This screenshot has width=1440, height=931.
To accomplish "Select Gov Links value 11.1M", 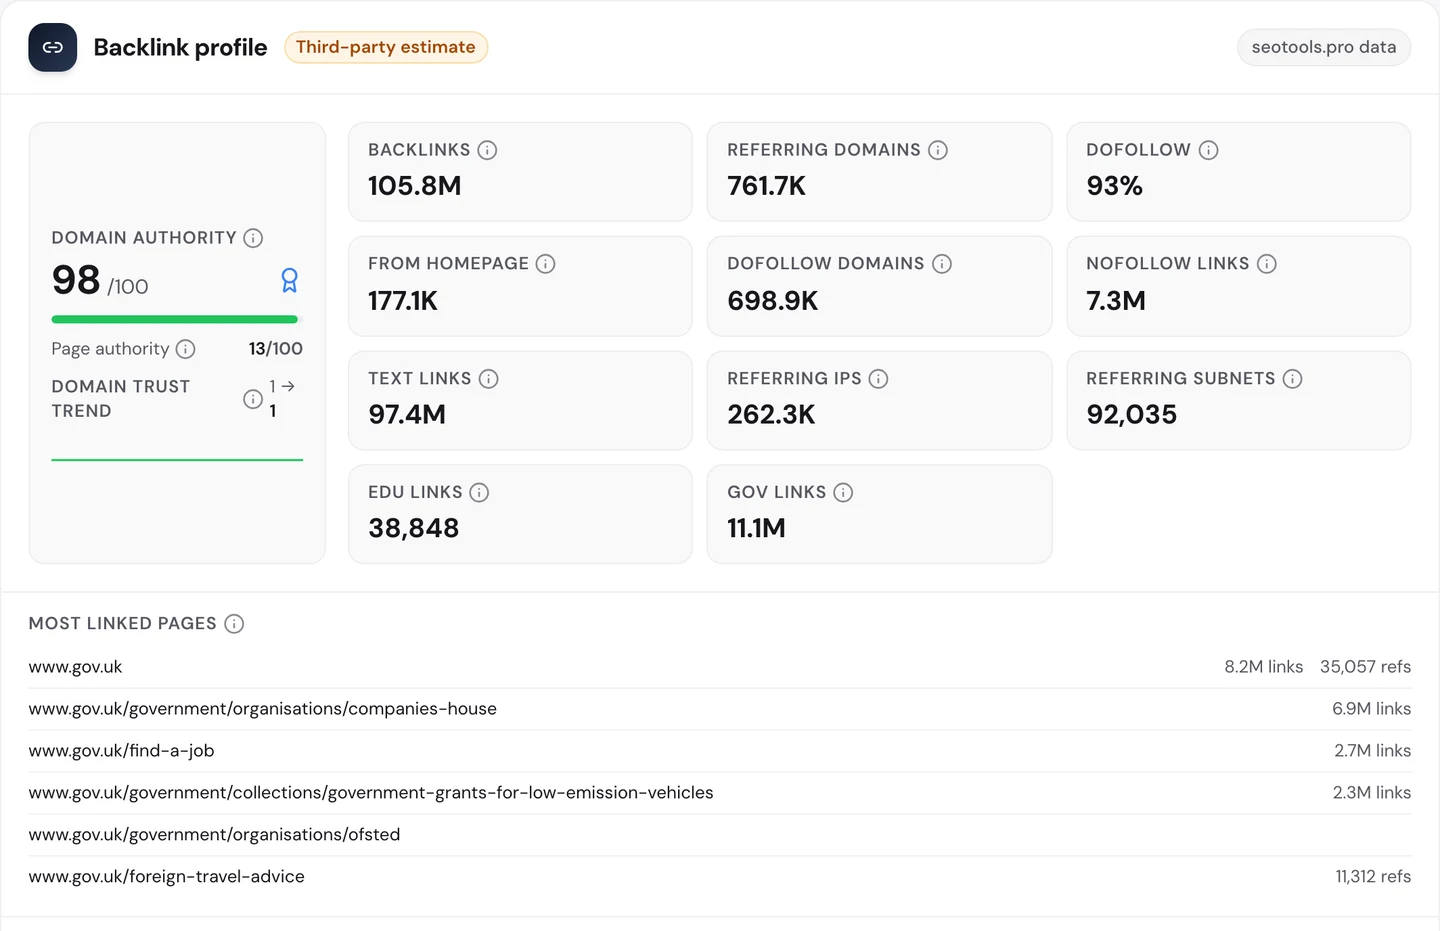I will (757, 529).
